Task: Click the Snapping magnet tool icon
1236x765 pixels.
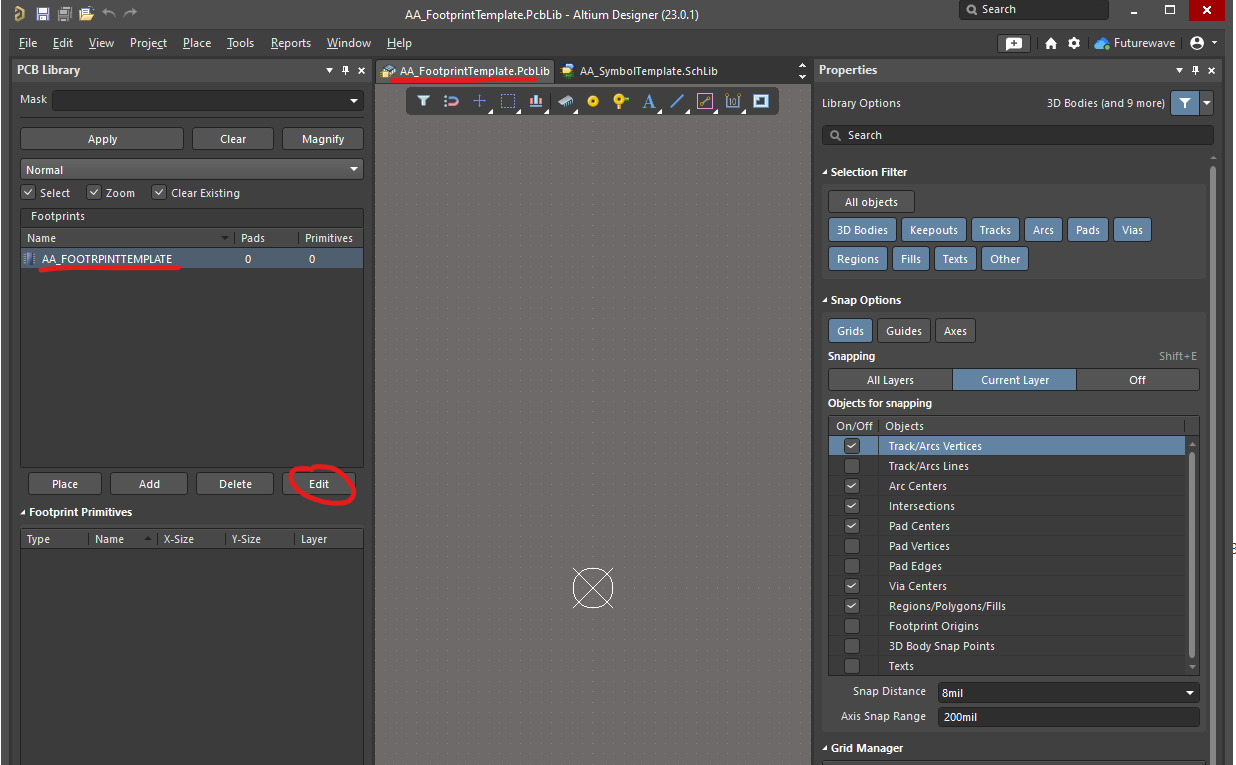Action: [x=451, y=101]
